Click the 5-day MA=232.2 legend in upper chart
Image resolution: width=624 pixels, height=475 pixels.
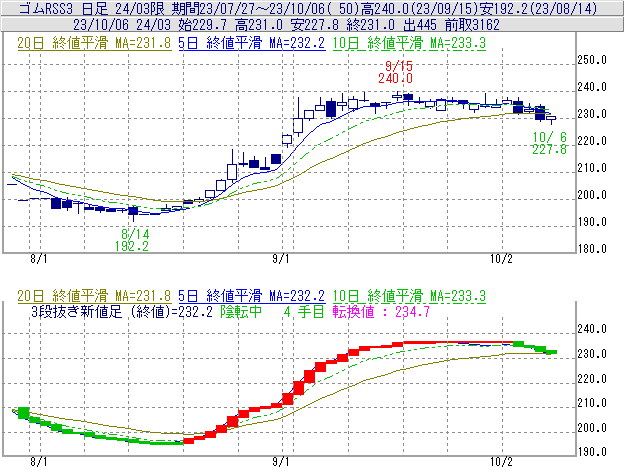tap(252, 43)
